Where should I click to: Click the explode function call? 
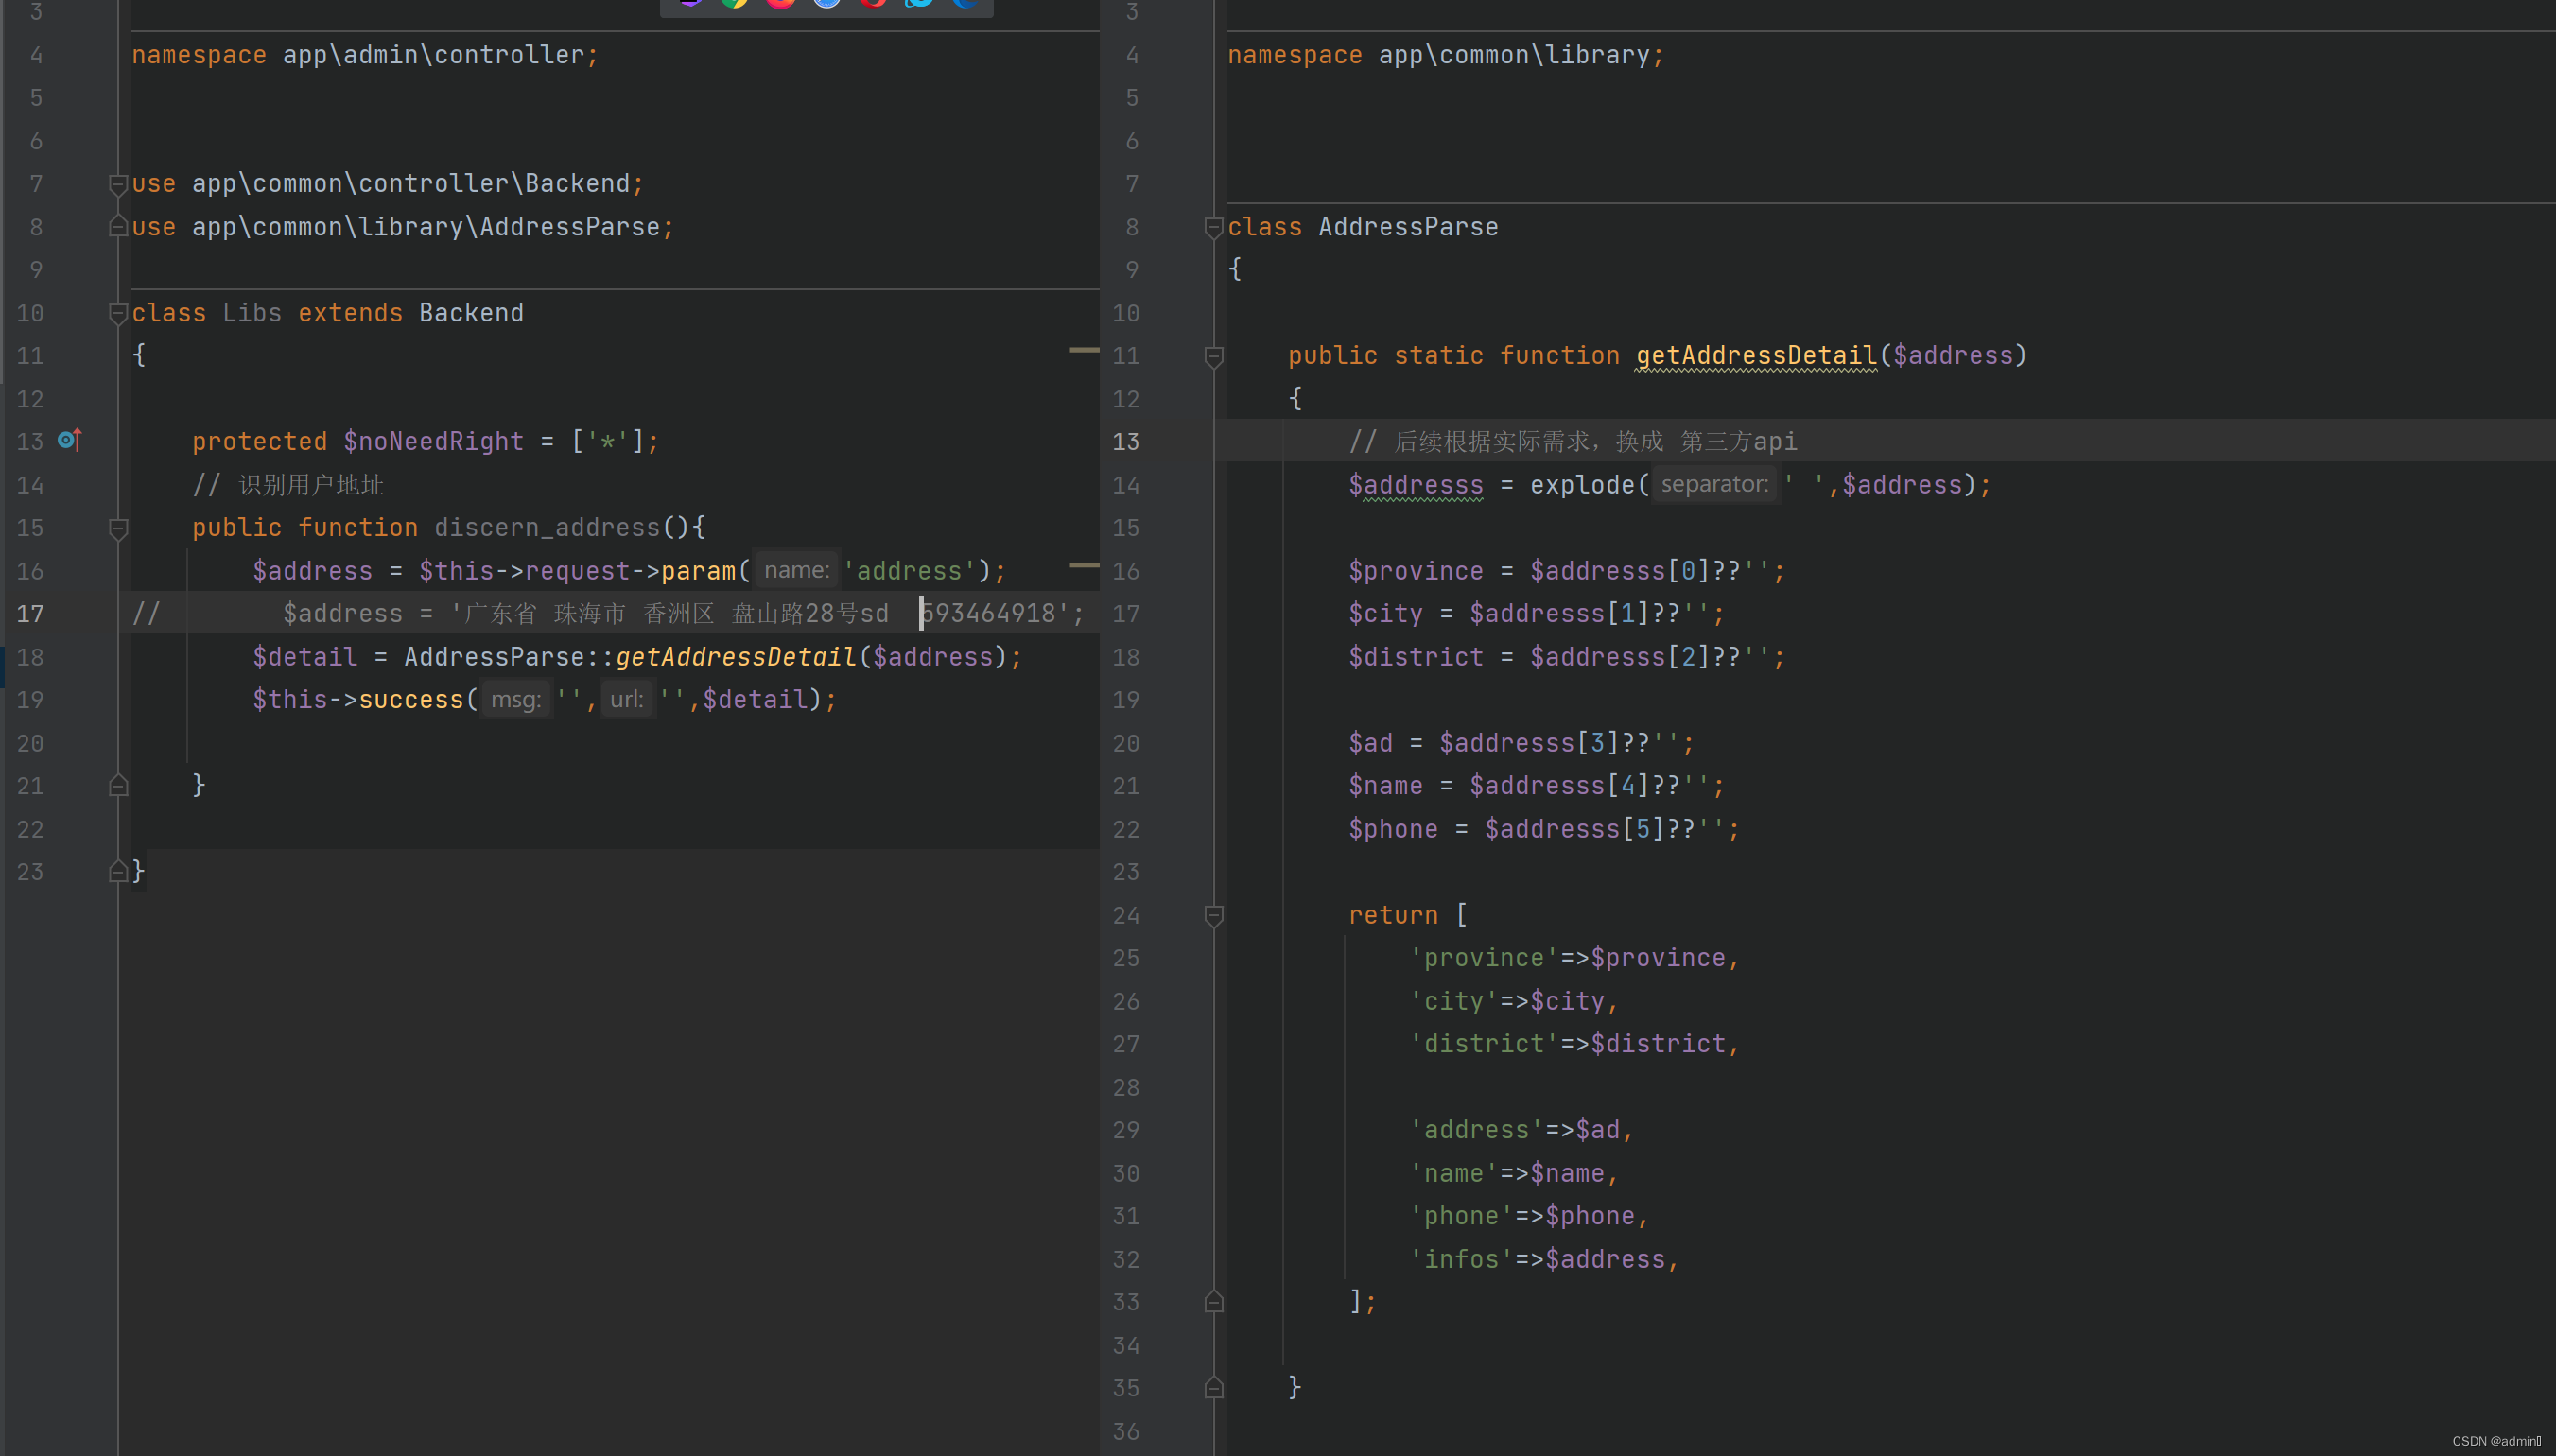coord(1582,485)
